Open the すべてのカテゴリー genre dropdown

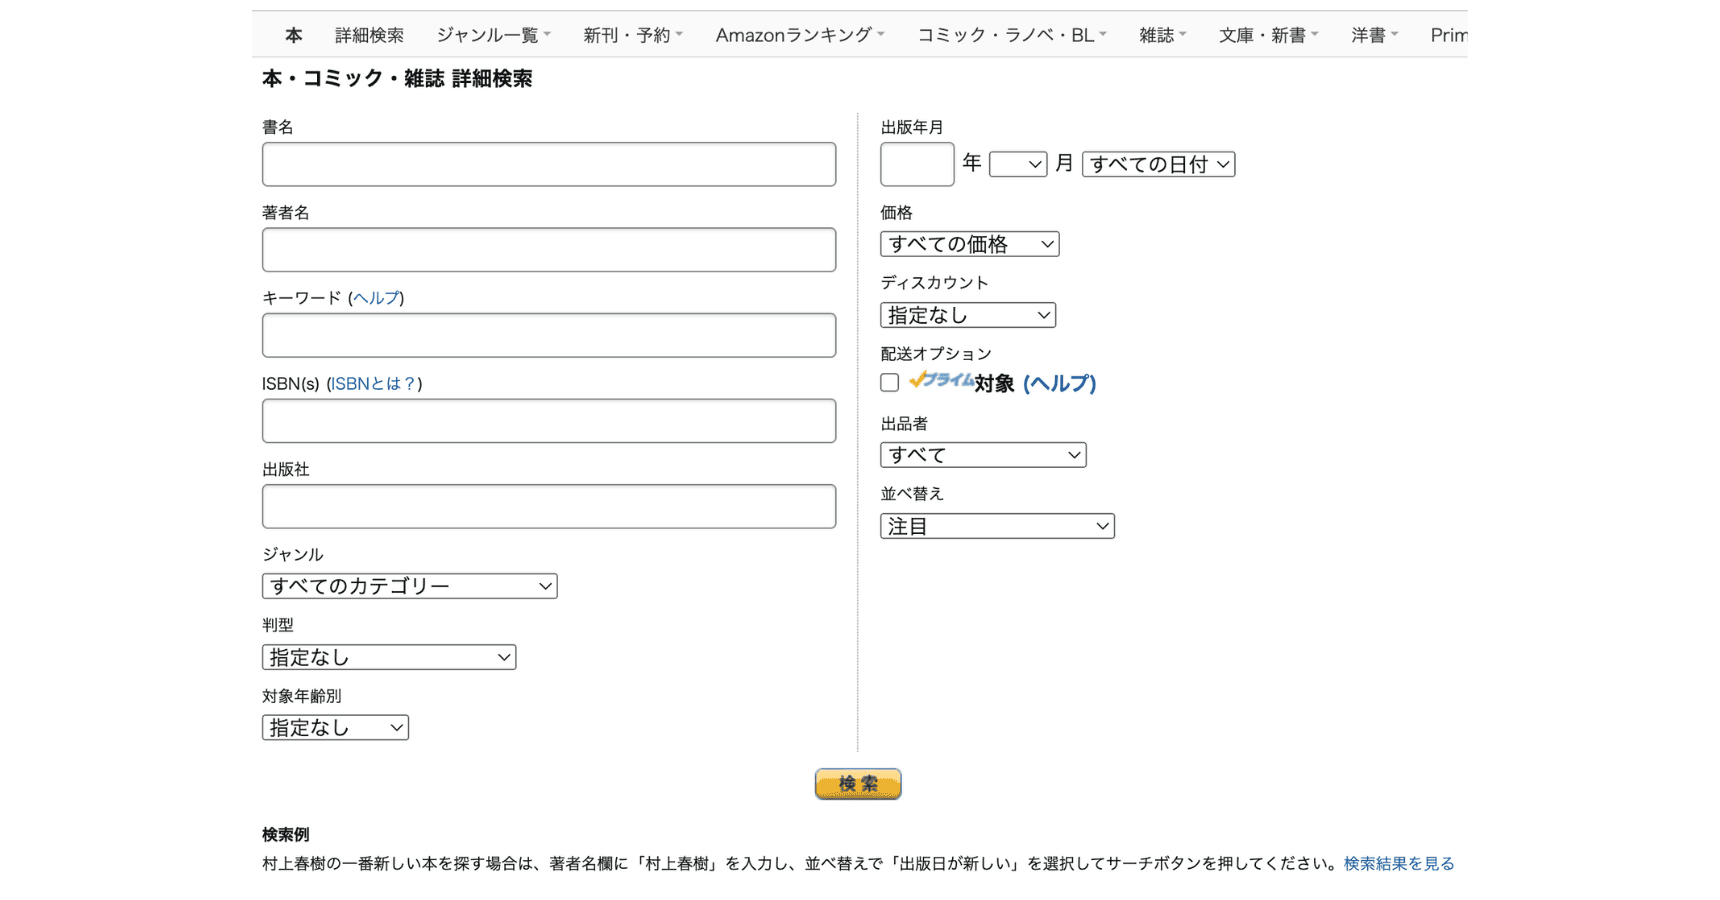(x=408, y=586)
